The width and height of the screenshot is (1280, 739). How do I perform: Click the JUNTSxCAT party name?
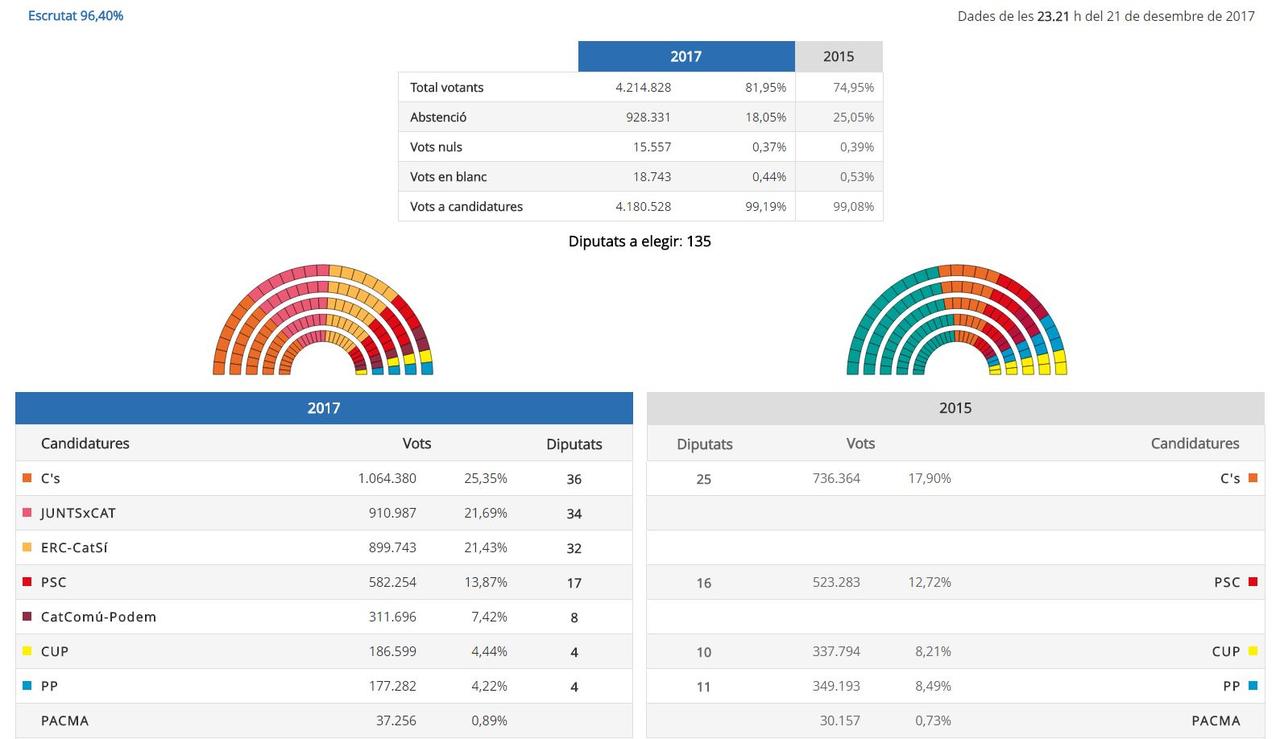tap(78, 513)
